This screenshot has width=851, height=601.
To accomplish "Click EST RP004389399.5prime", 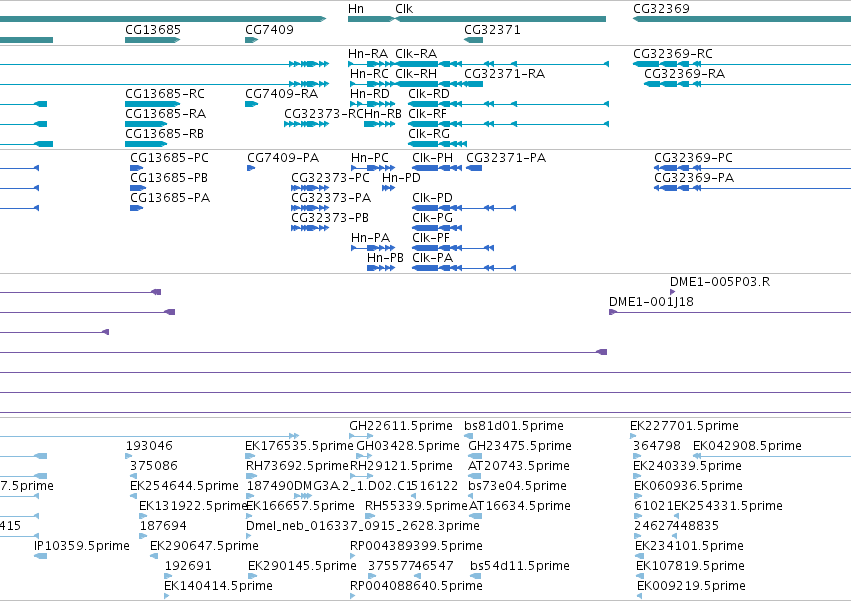I will point(353,555).
